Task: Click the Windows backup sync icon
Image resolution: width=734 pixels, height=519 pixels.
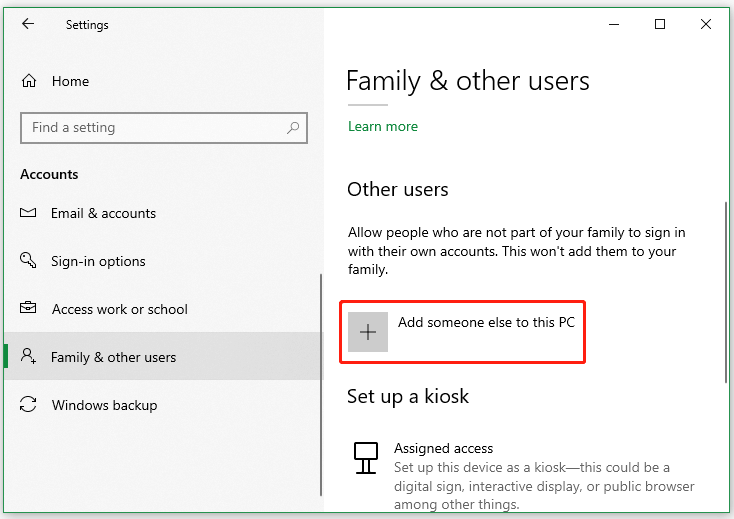Action: click(x=28, y=404)
